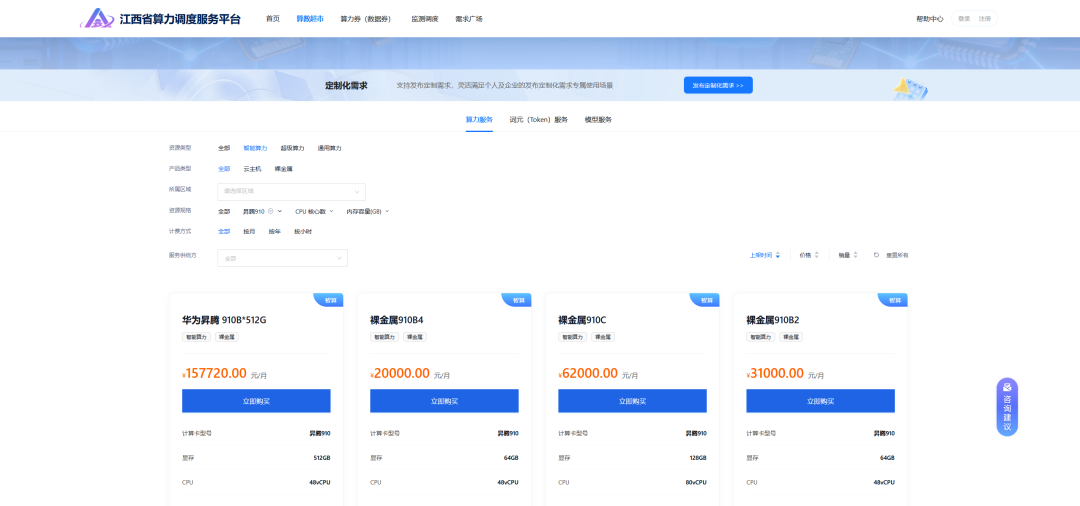Choose 按月 billing method

[249, 232]
